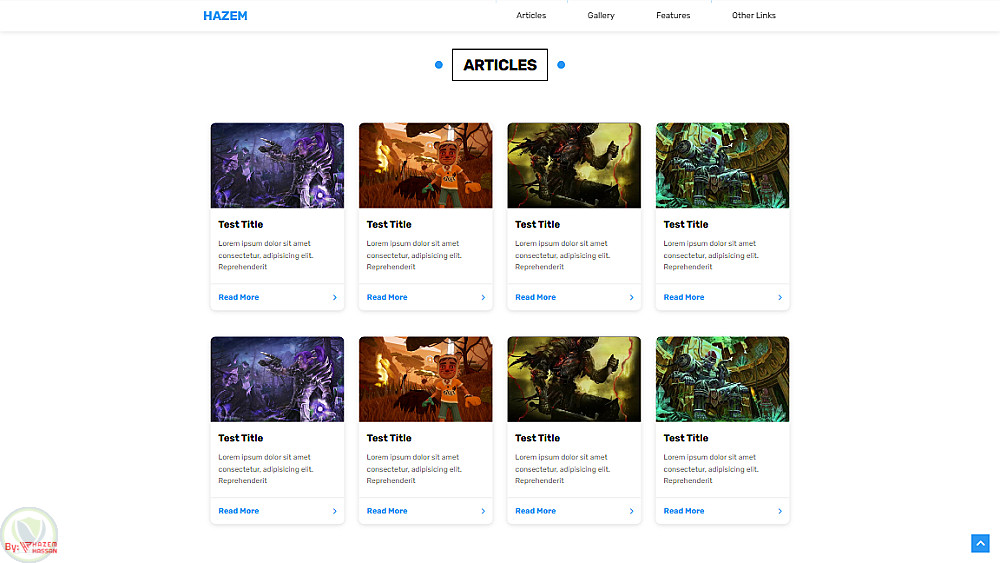Open the dark armored warrior thumbnail in first row
The image size is (1000, 563).
click(574, 165)
